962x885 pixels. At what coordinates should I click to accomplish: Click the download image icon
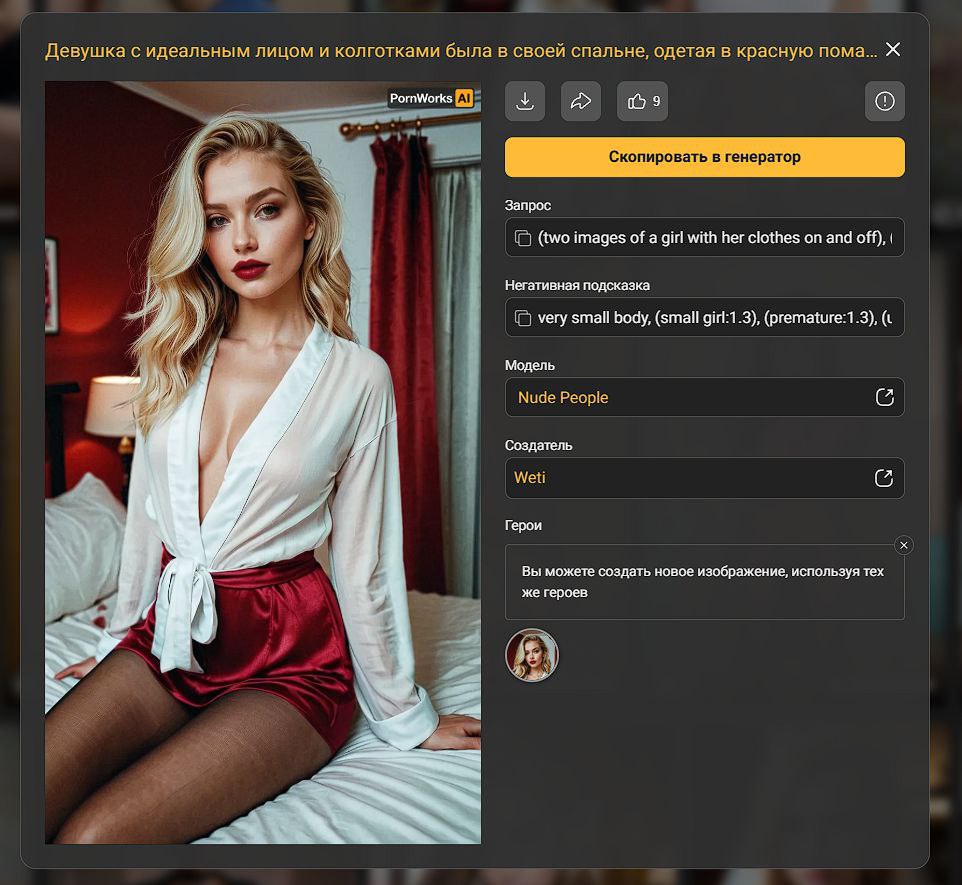pos(525,101)
